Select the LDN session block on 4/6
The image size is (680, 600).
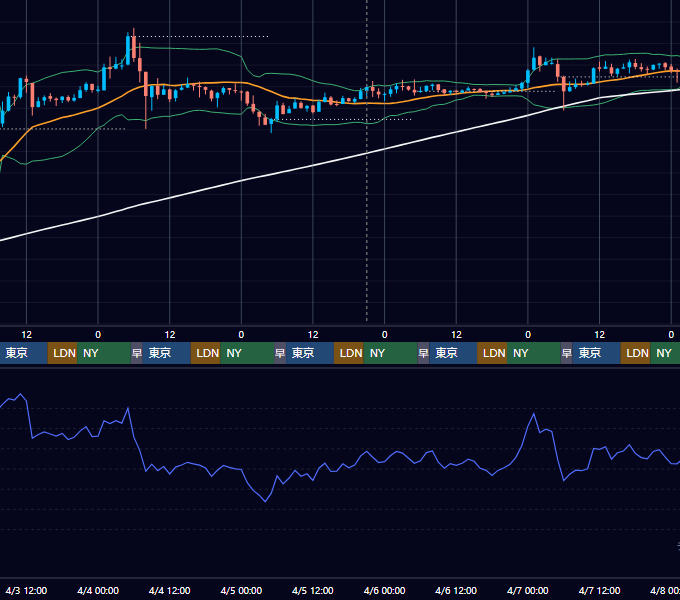[x=492, y=353]
